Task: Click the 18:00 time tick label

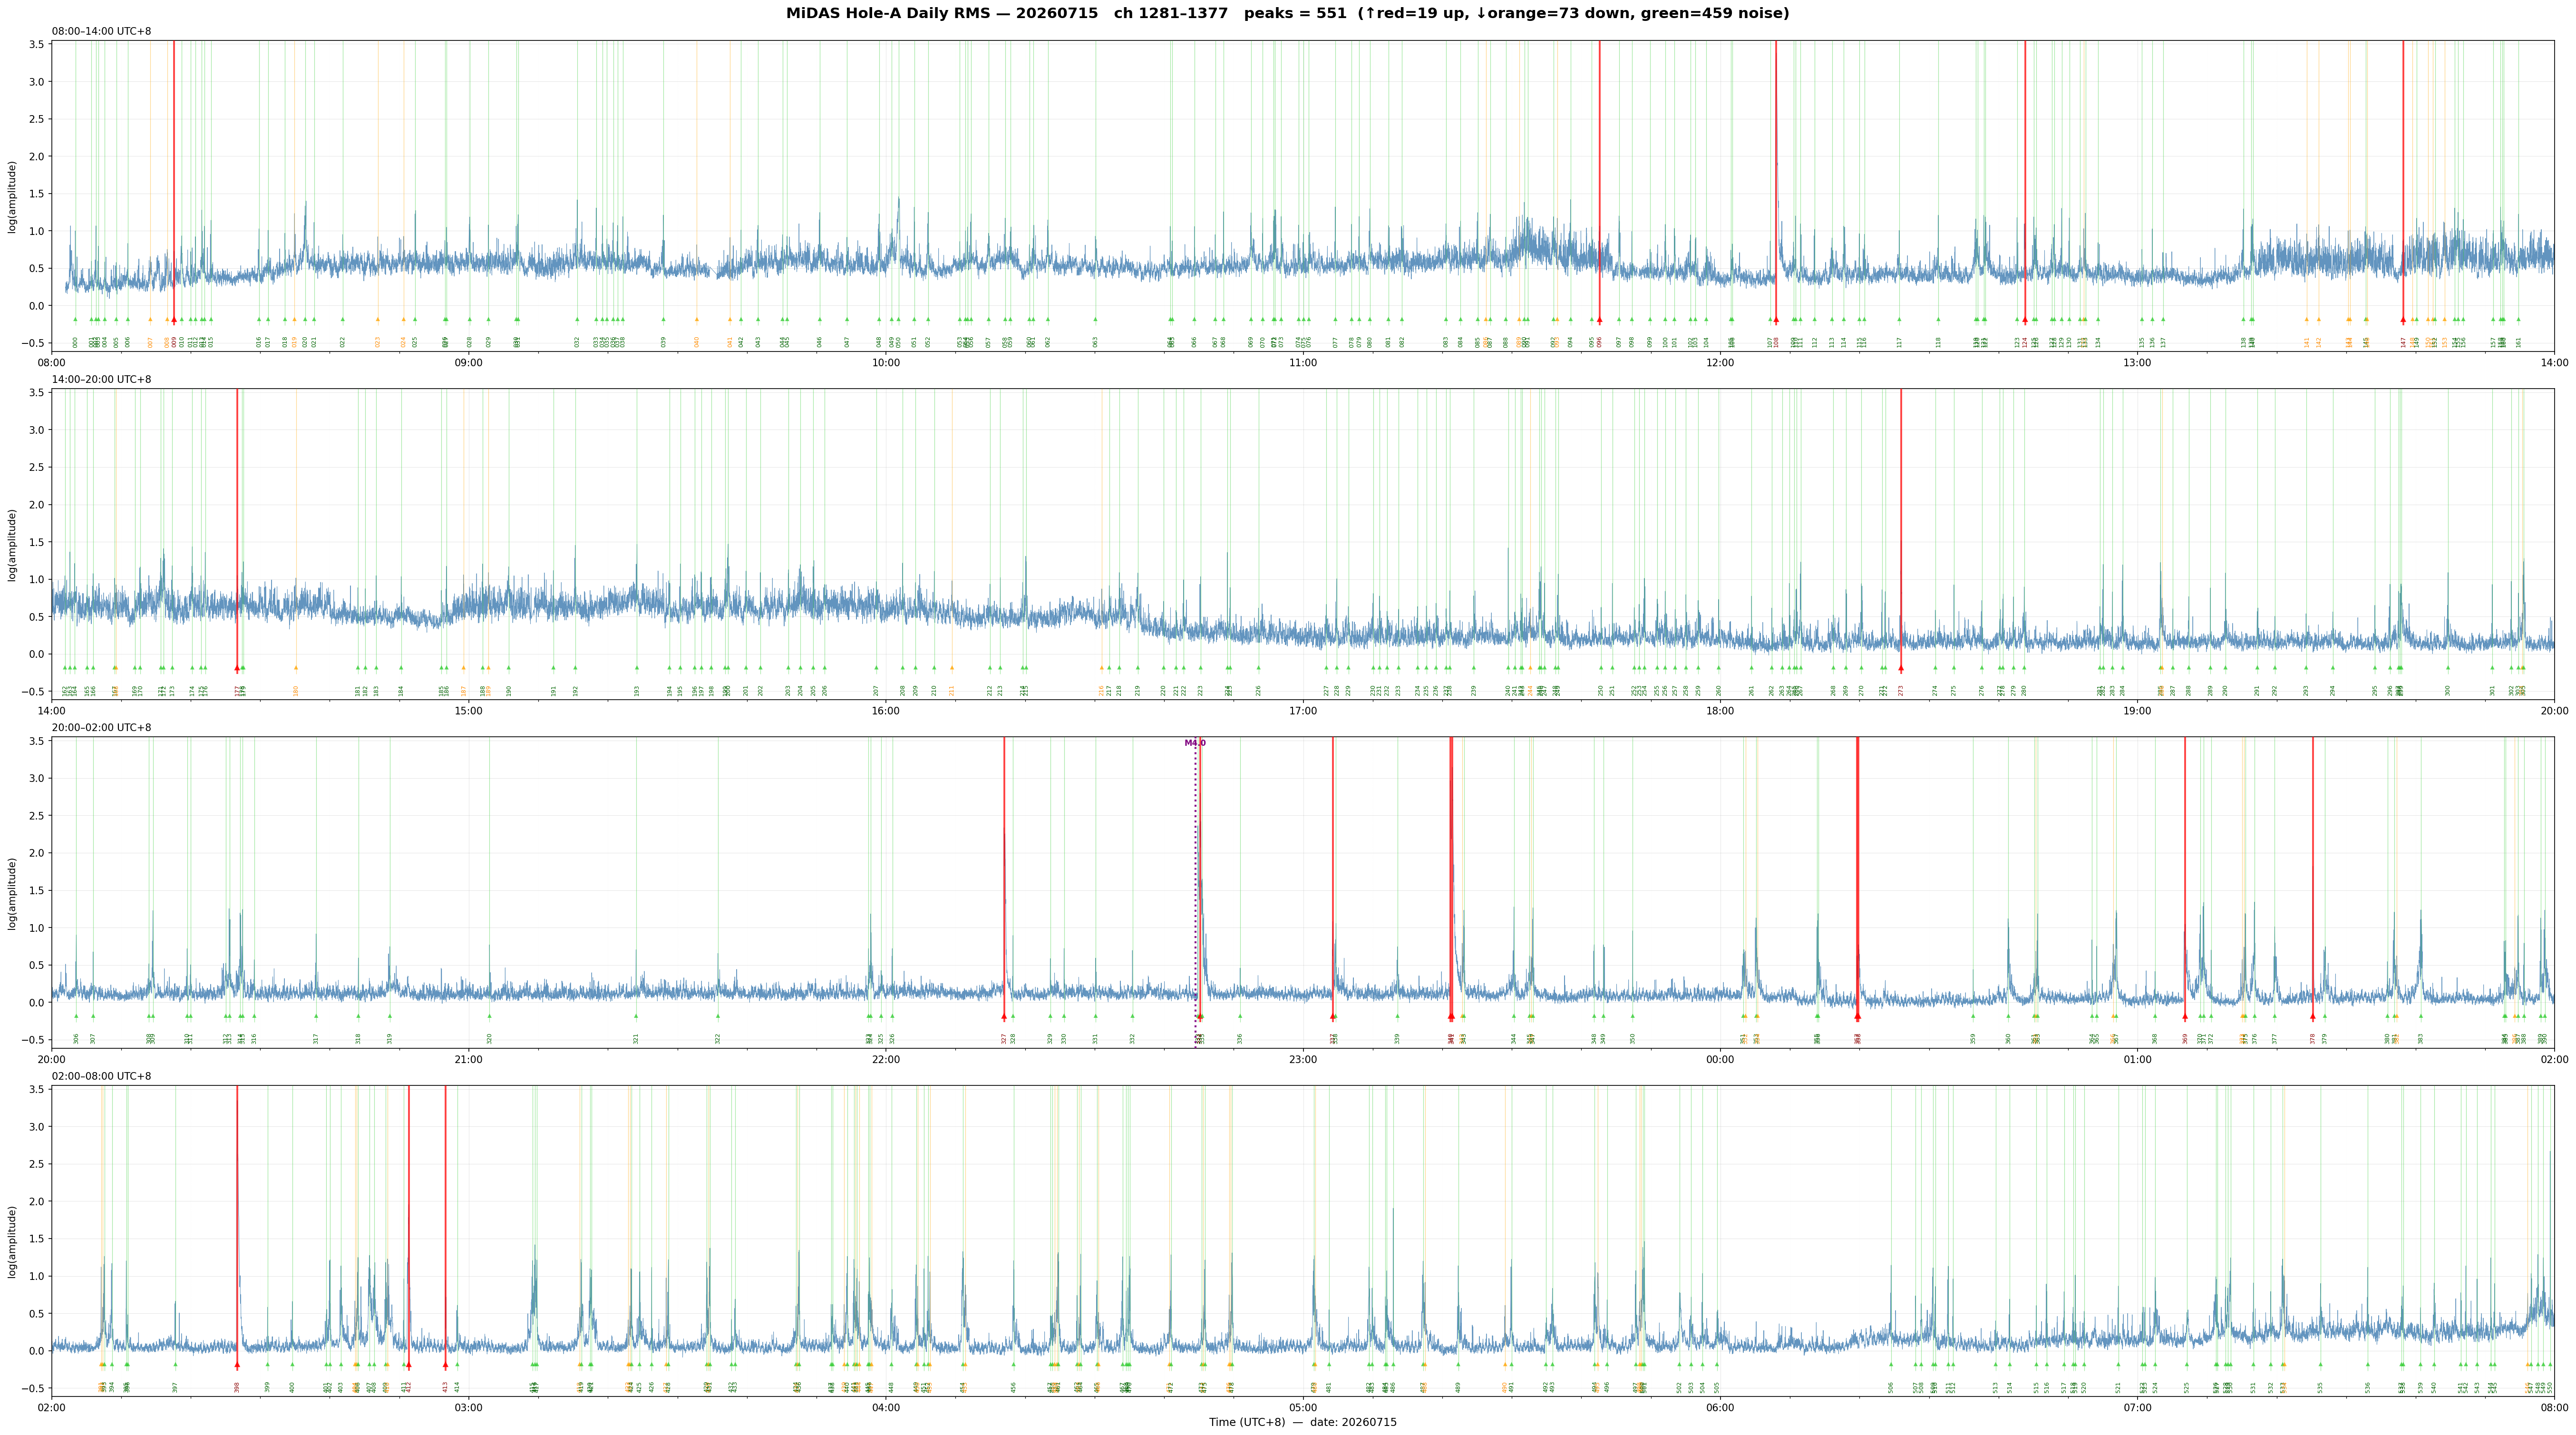Action: 1720,711
